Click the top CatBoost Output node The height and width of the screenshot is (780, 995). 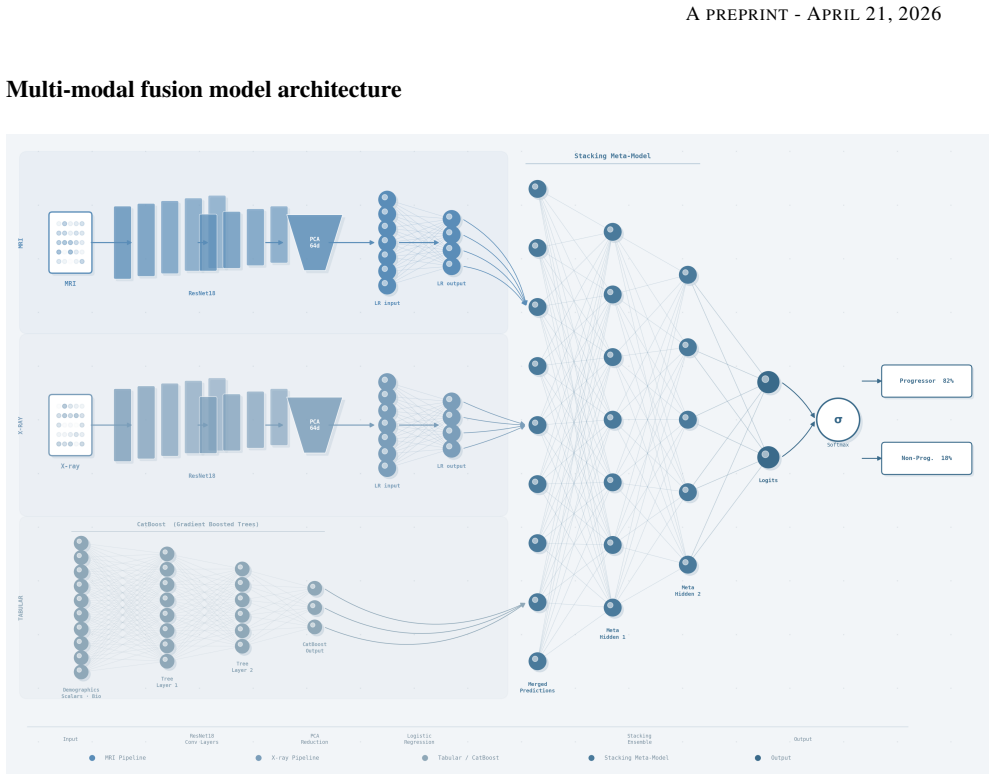coord(315,588)
